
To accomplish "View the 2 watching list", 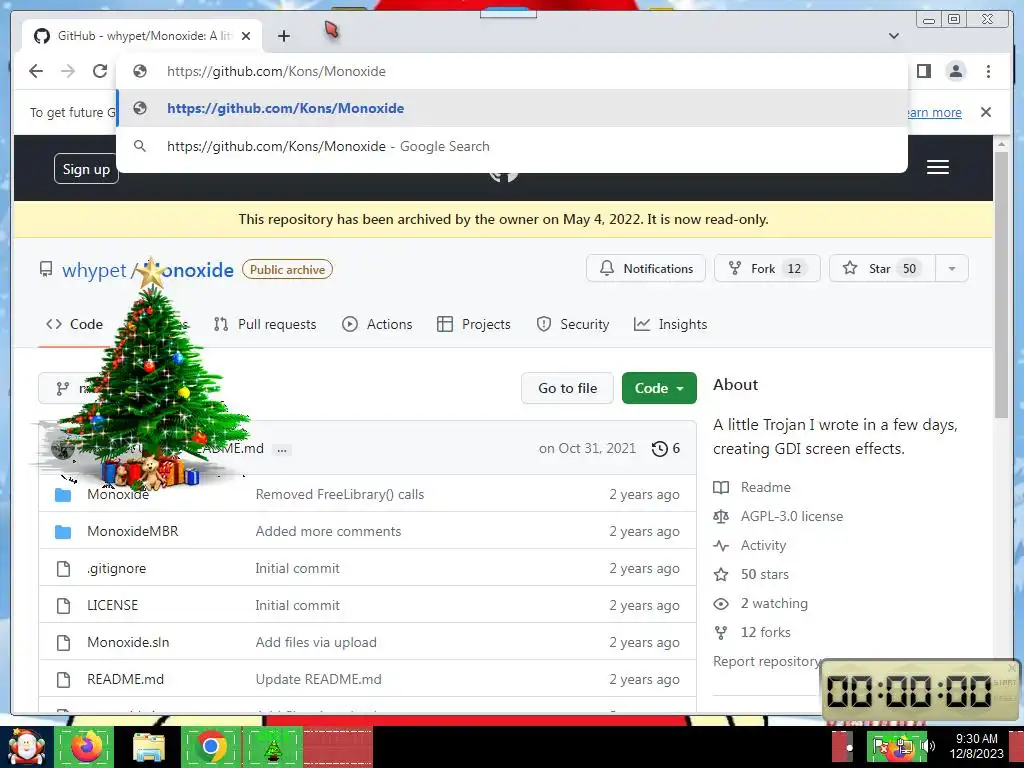I will click(760, 603).
